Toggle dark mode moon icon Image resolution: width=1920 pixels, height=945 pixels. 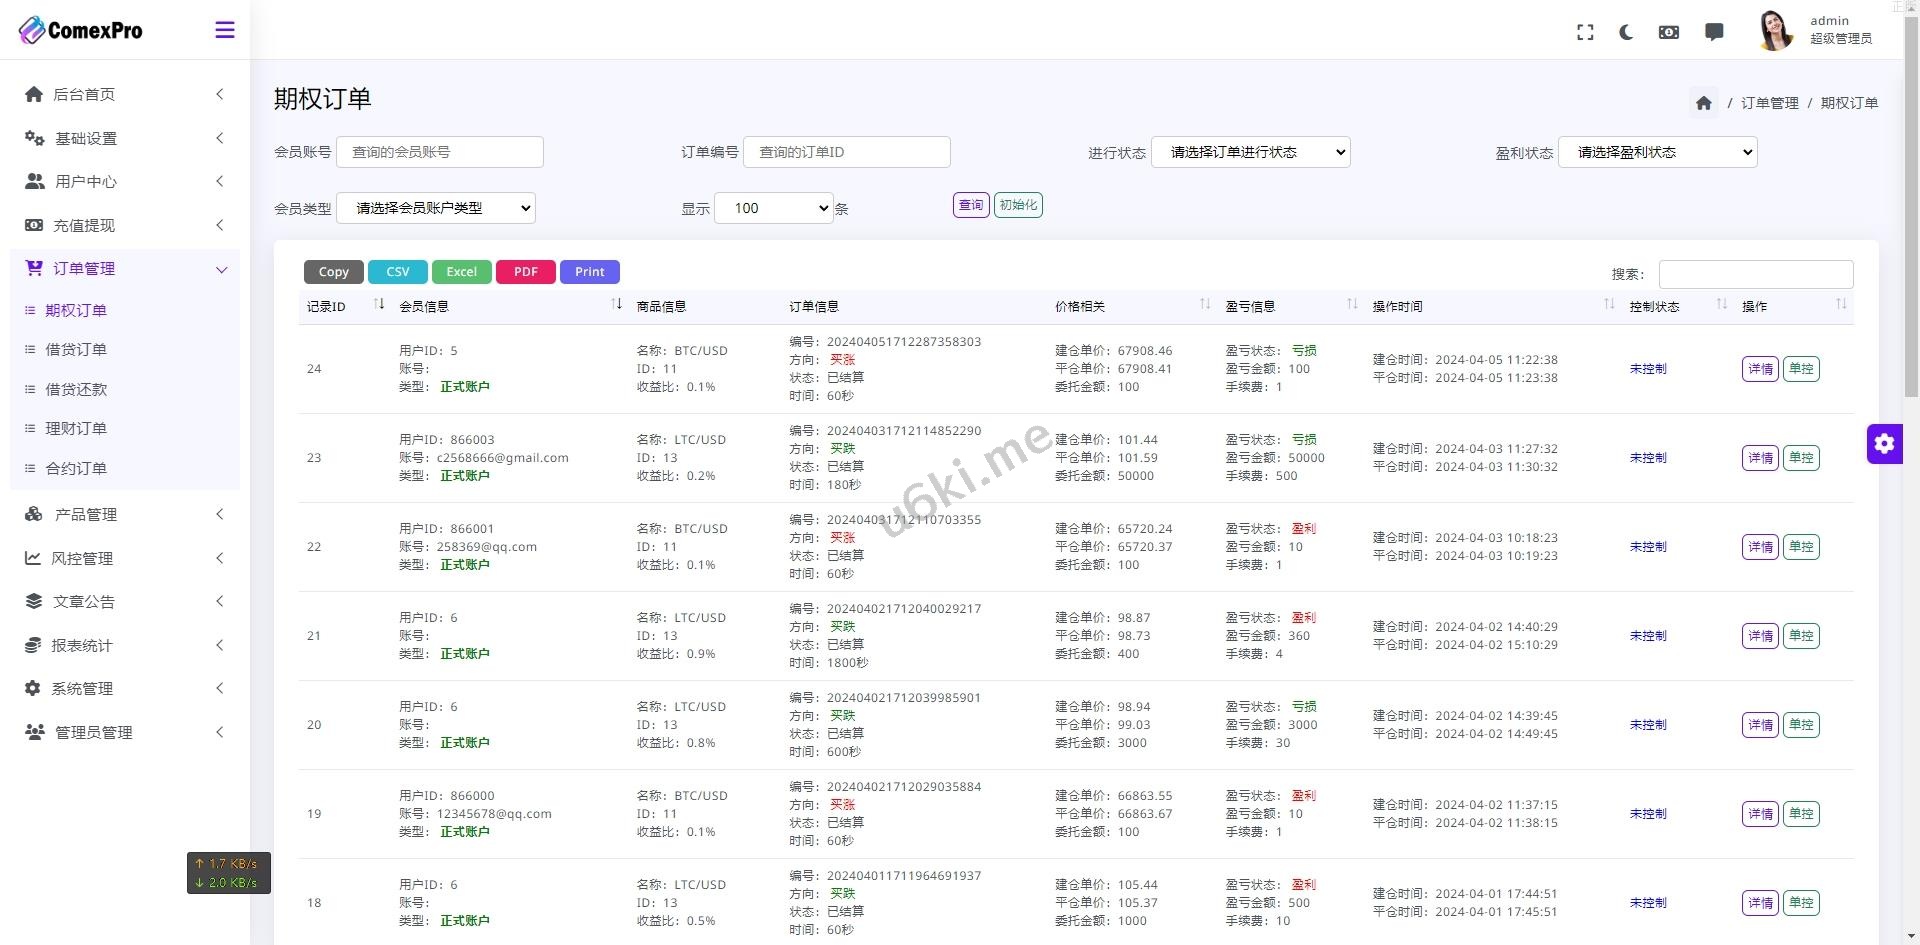[x=1626, y=32]
